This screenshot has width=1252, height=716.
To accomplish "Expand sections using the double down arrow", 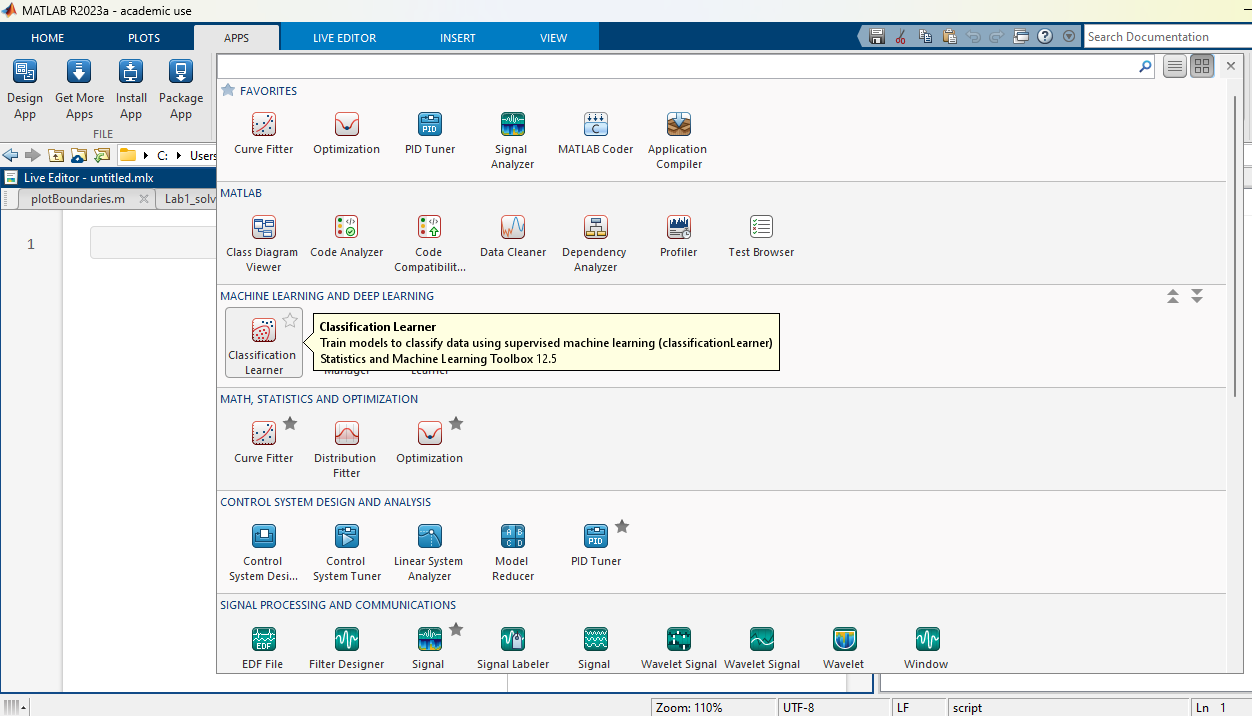I will tap(1196, 297).
